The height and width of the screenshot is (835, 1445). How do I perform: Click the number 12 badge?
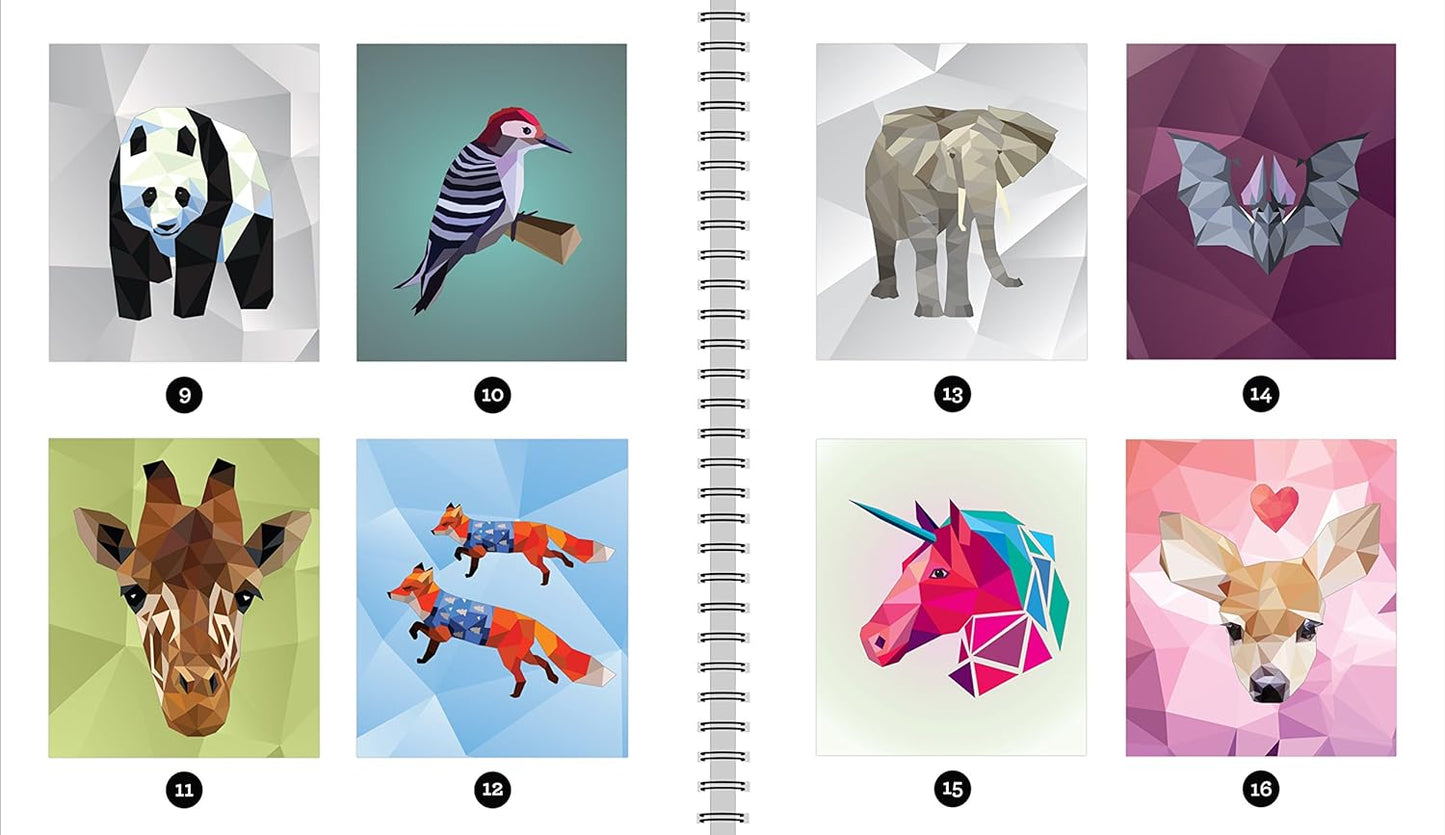point(492,790)
